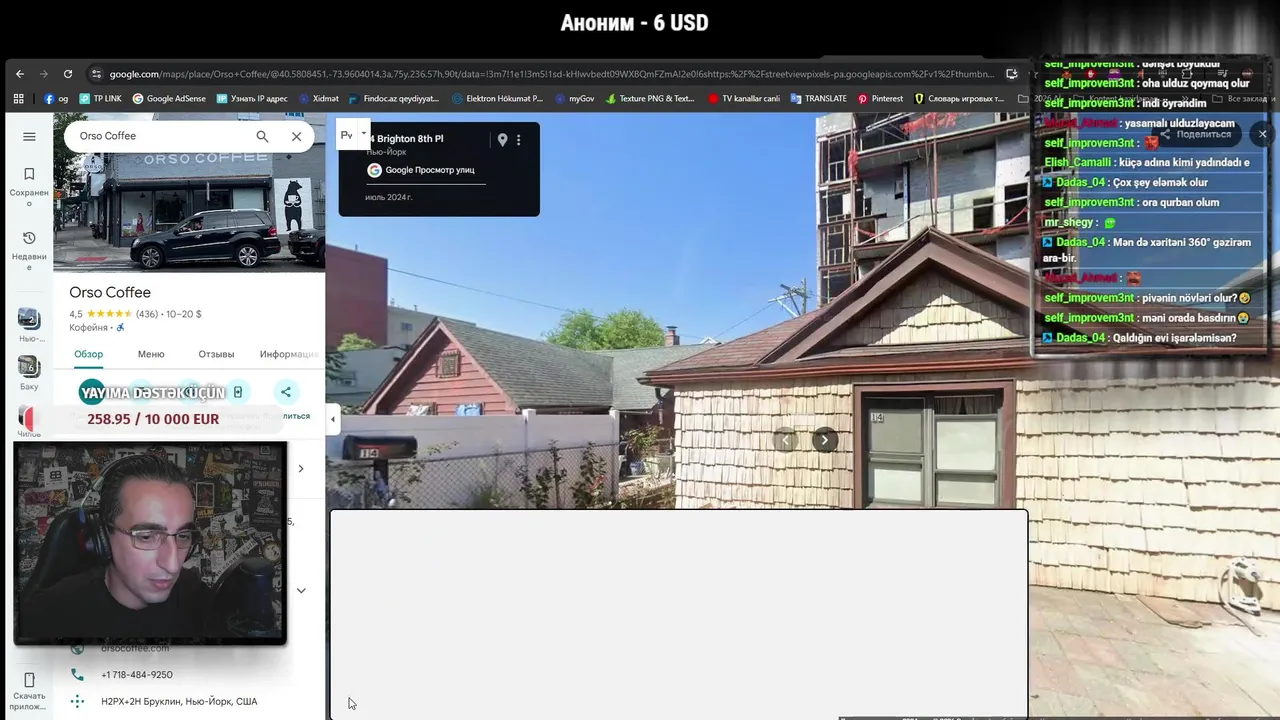Screen dimensions: 1280x720
Task: Select the Обзор tab
Action: click(x=88, y=354)
